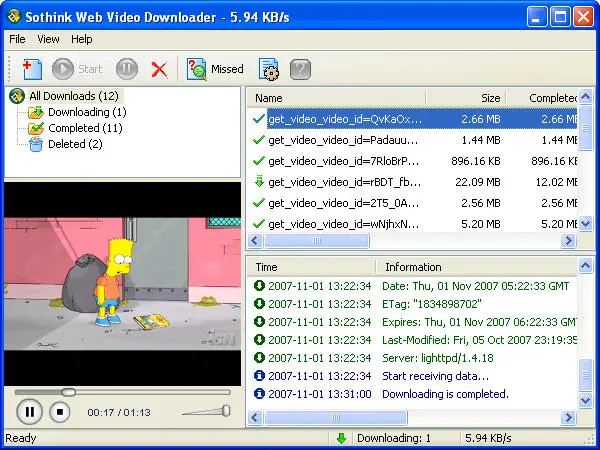Pause the video preview playback
Screen dimensions: 600x450
(x=29, y=411)
